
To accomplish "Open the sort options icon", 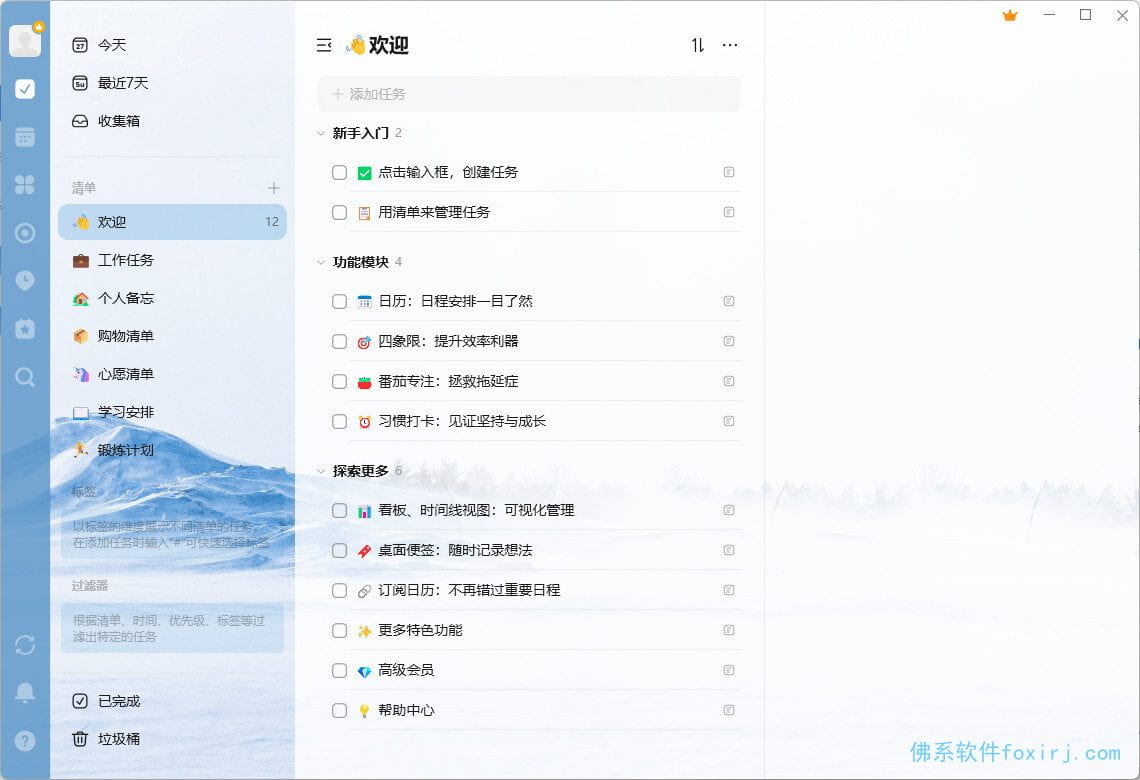I will click(698, 45).
